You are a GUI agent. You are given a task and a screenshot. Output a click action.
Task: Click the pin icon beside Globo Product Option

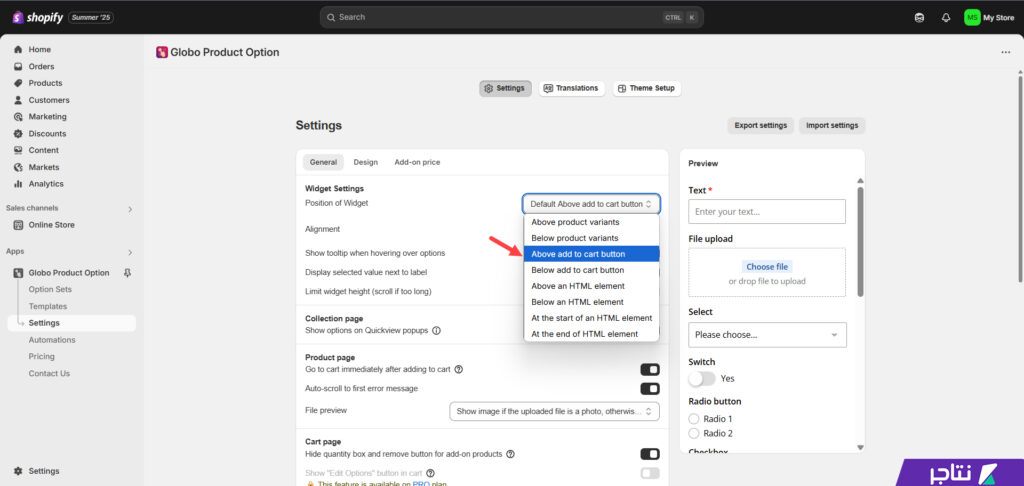[x=127, y=273]
